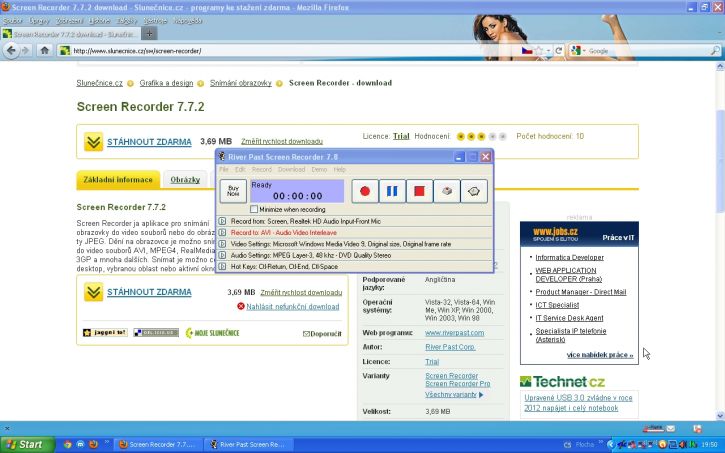Open Snímání obrazovky breadcrumb
The width and height of the screenshot is (725, 453).
click(241, 83)
